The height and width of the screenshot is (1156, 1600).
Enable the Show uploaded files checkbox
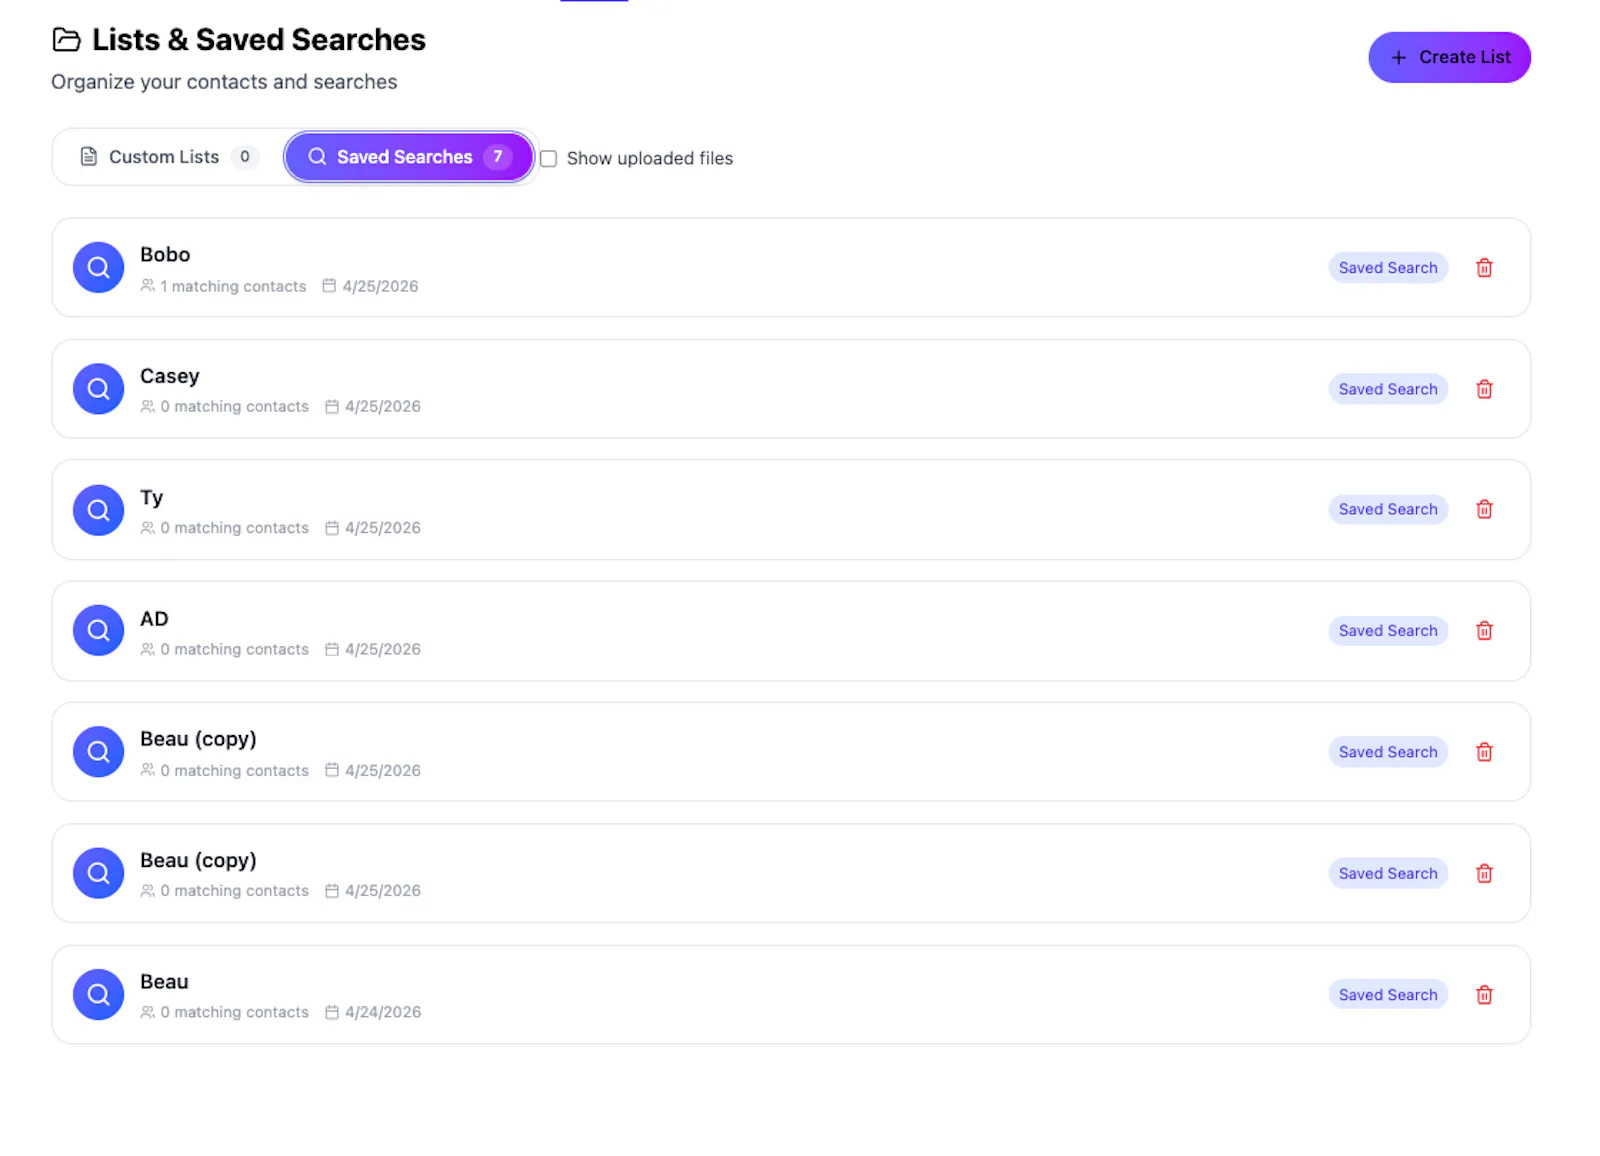tap(548, 159)
